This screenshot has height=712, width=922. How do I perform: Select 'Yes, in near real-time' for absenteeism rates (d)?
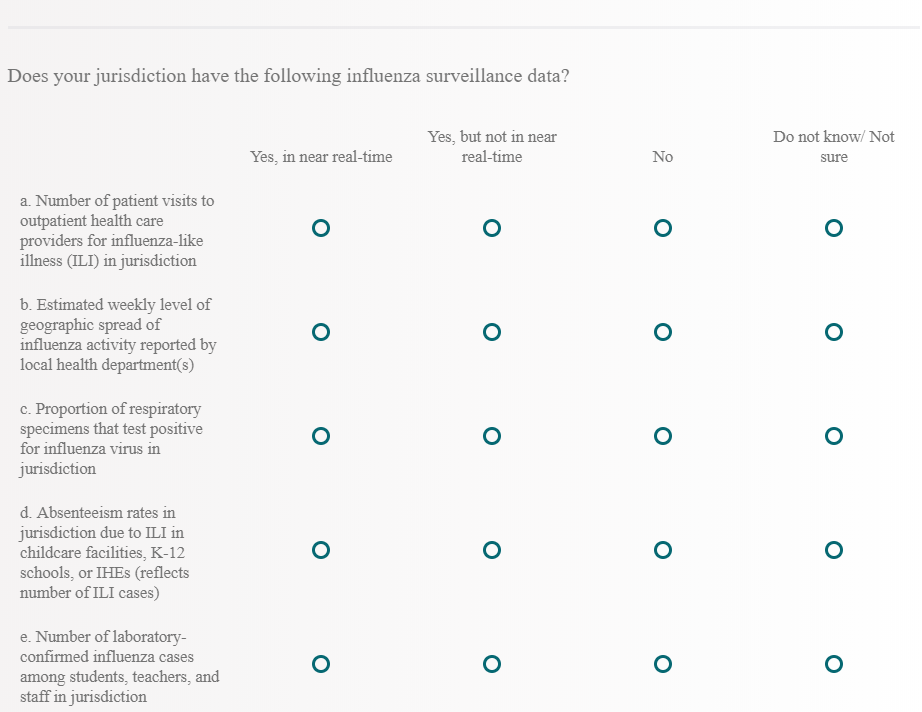coord(320,550)
